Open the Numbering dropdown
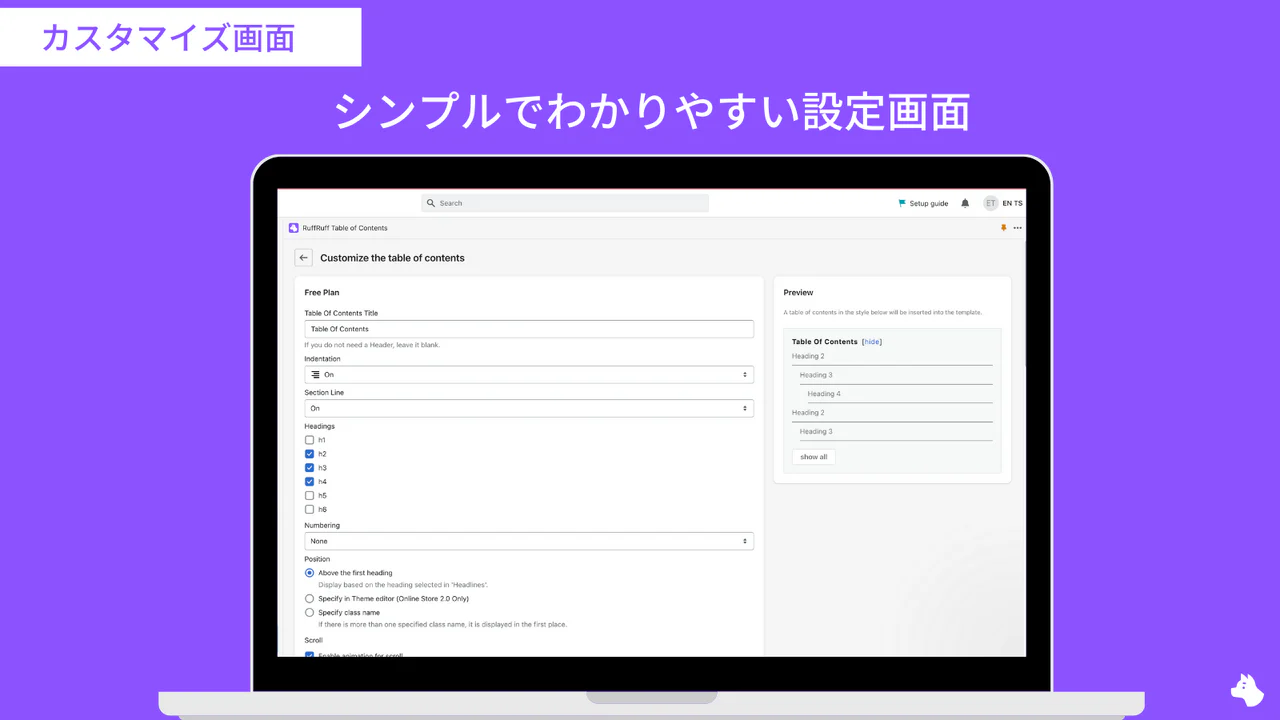This screenshot has height=720, width=1280. [529, 541]
